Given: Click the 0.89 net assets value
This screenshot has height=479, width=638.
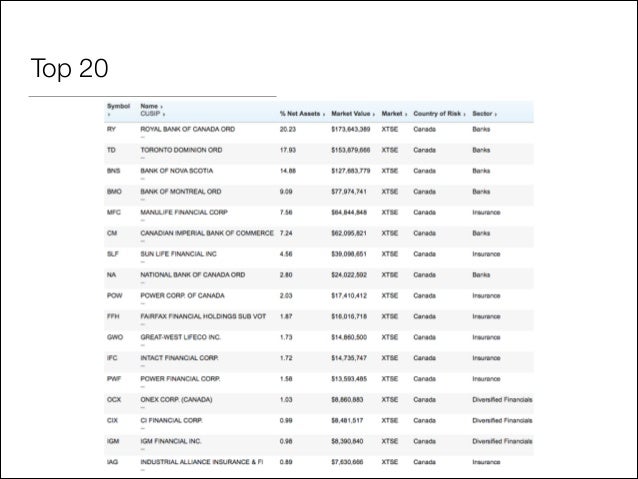Looking at the screenshot, I should point(286,462).
